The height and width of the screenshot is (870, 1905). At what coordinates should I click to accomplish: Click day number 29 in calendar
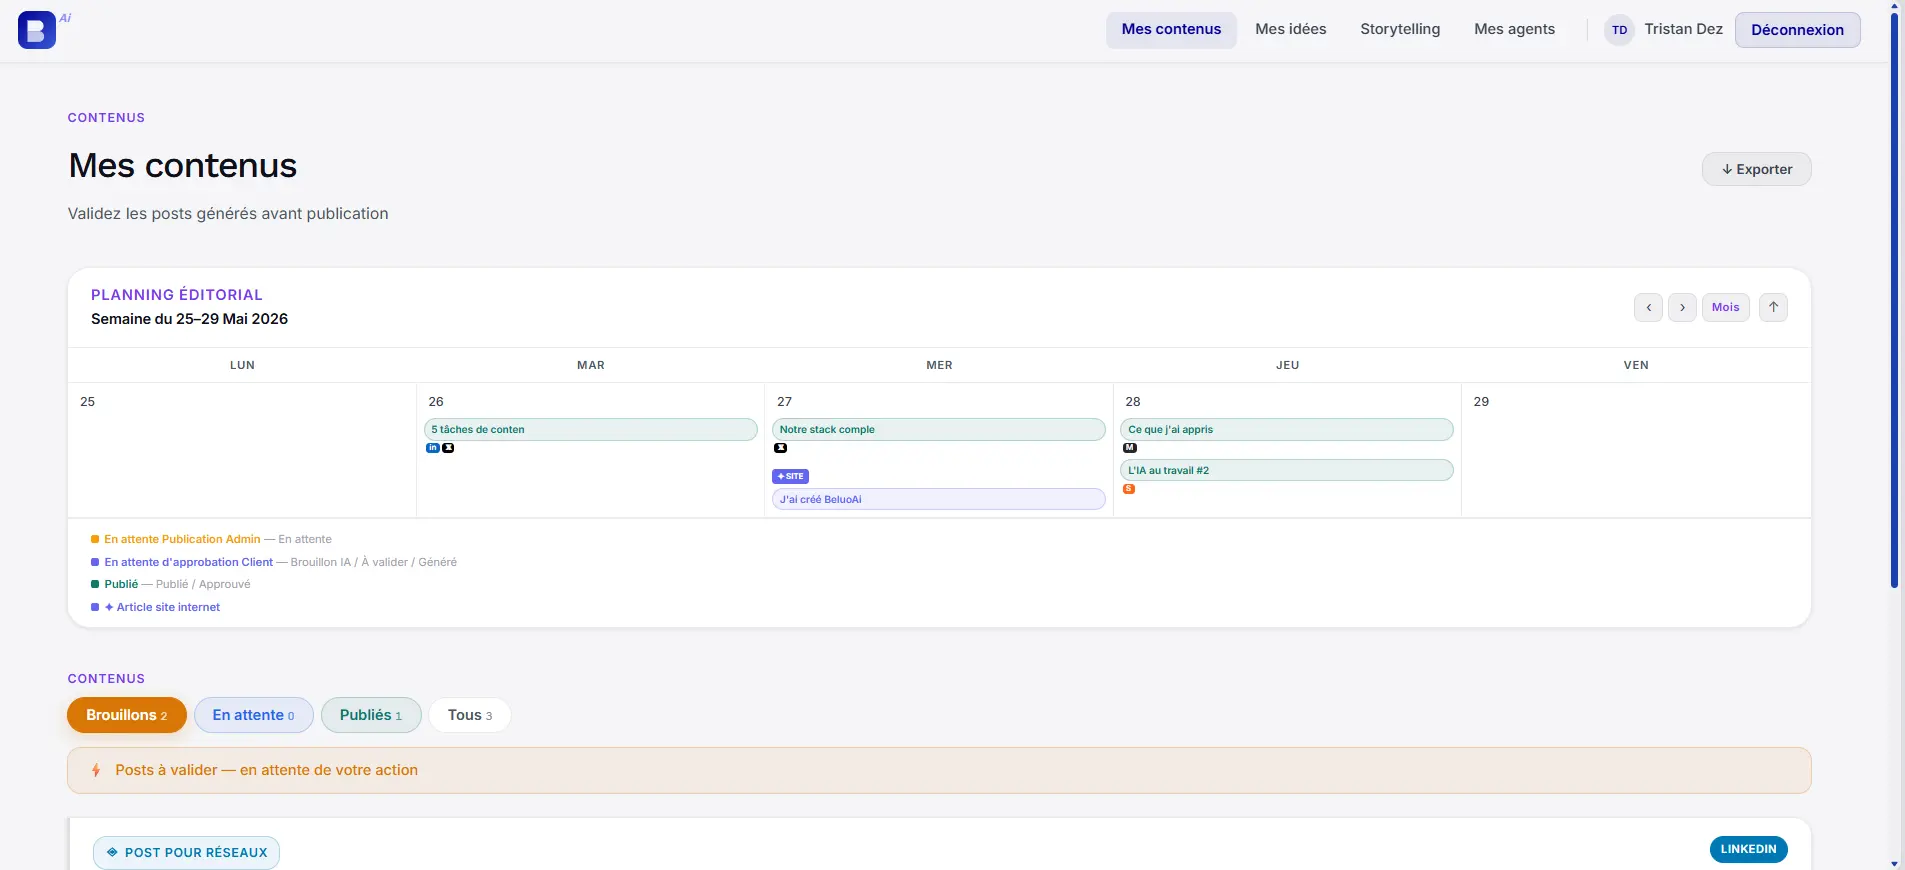1481,401
